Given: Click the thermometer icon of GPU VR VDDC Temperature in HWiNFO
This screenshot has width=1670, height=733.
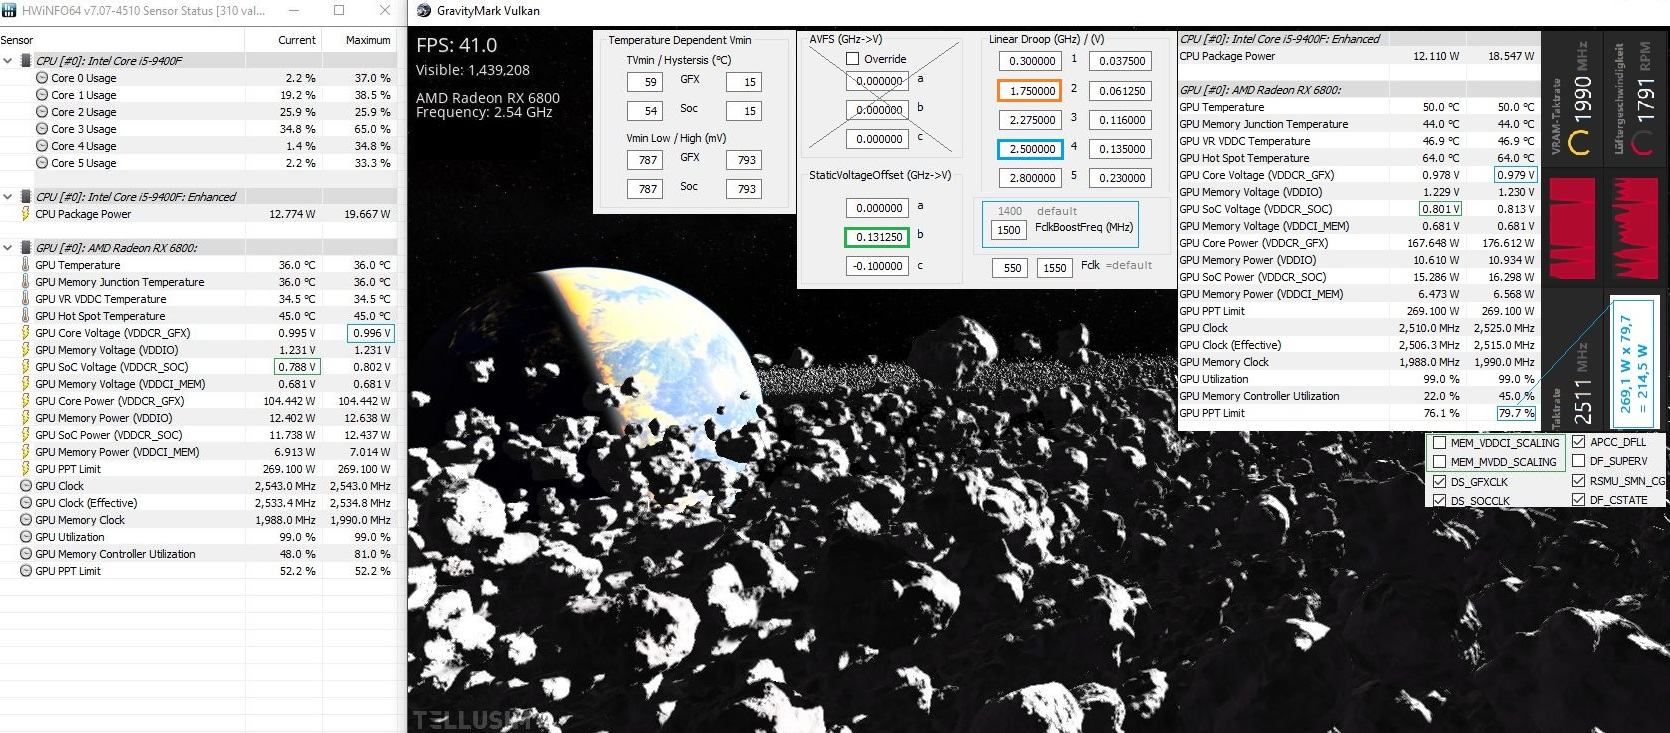Looking at the screenshot, I should point(26,299).
